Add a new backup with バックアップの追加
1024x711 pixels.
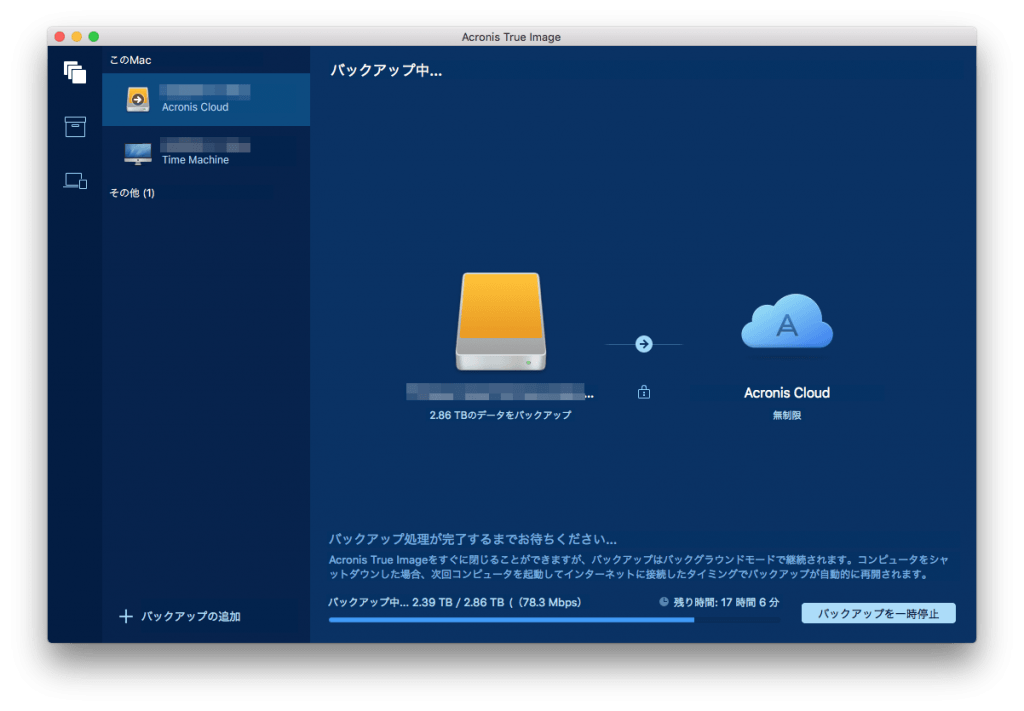pos(180,616)
